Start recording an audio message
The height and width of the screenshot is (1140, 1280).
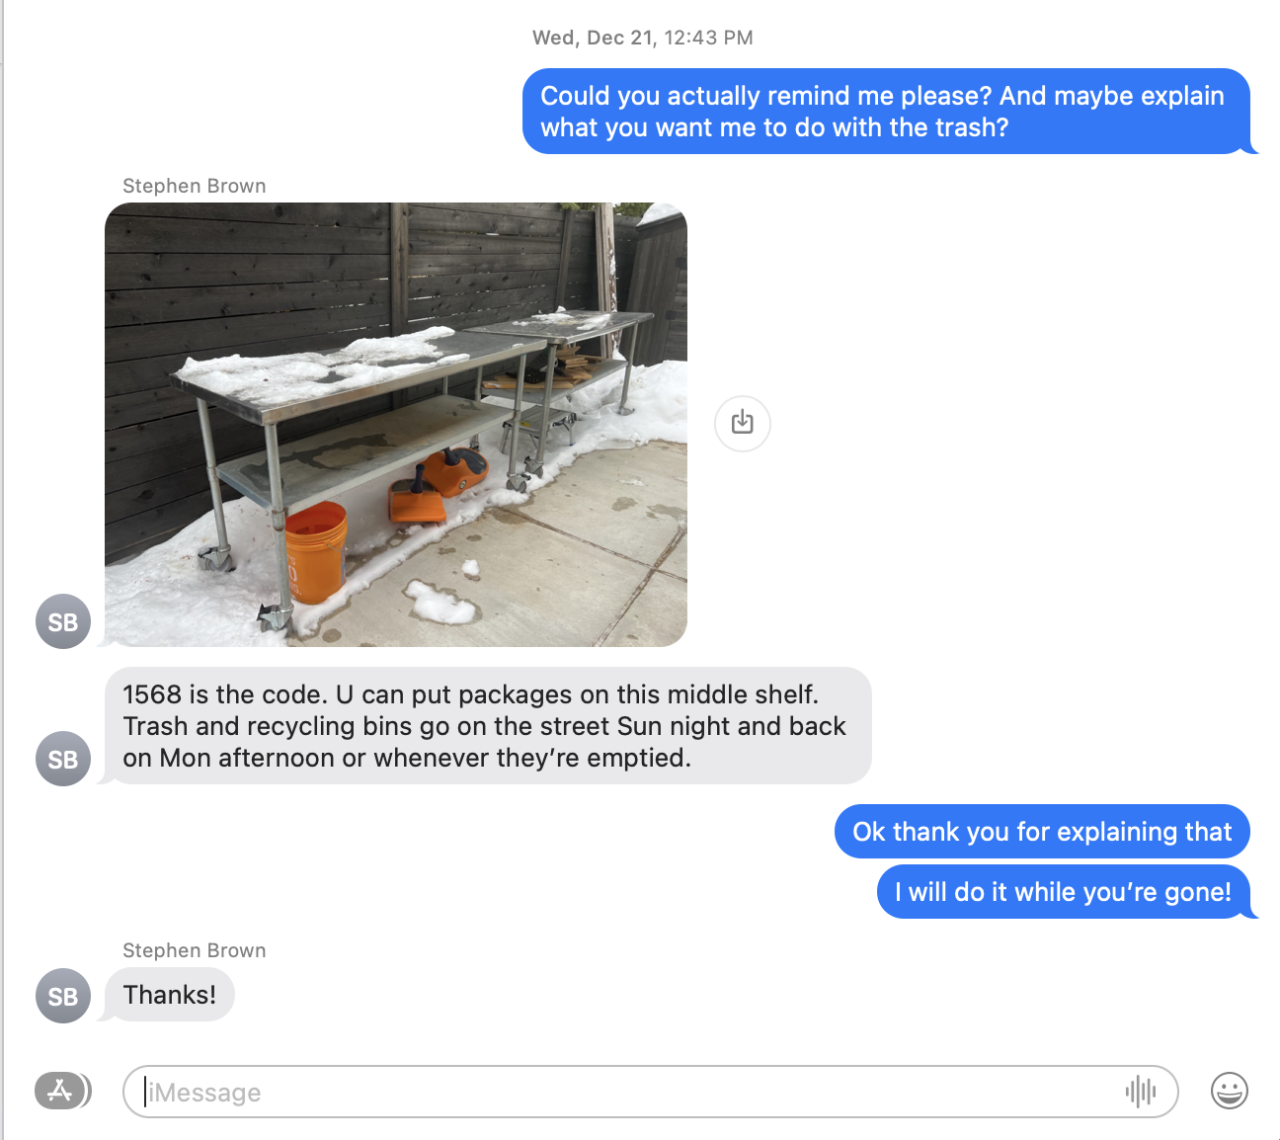pos(1140,1091)
